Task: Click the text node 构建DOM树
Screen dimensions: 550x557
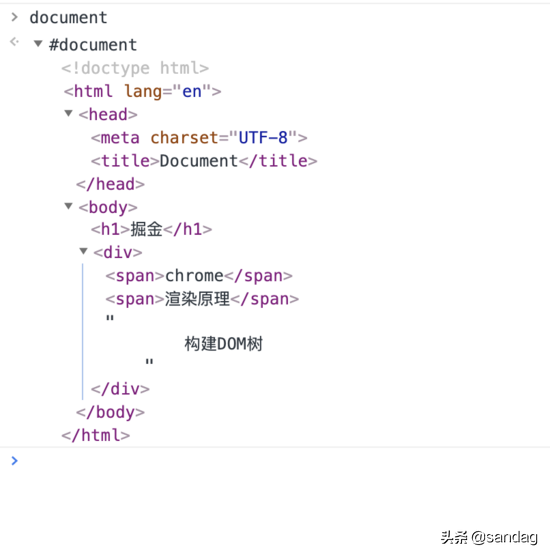Action: coord(223,344)
